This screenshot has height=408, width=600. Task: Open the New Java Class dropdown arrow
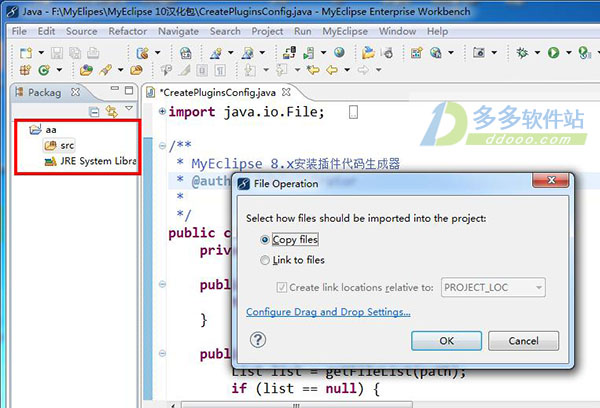point(59,70)
